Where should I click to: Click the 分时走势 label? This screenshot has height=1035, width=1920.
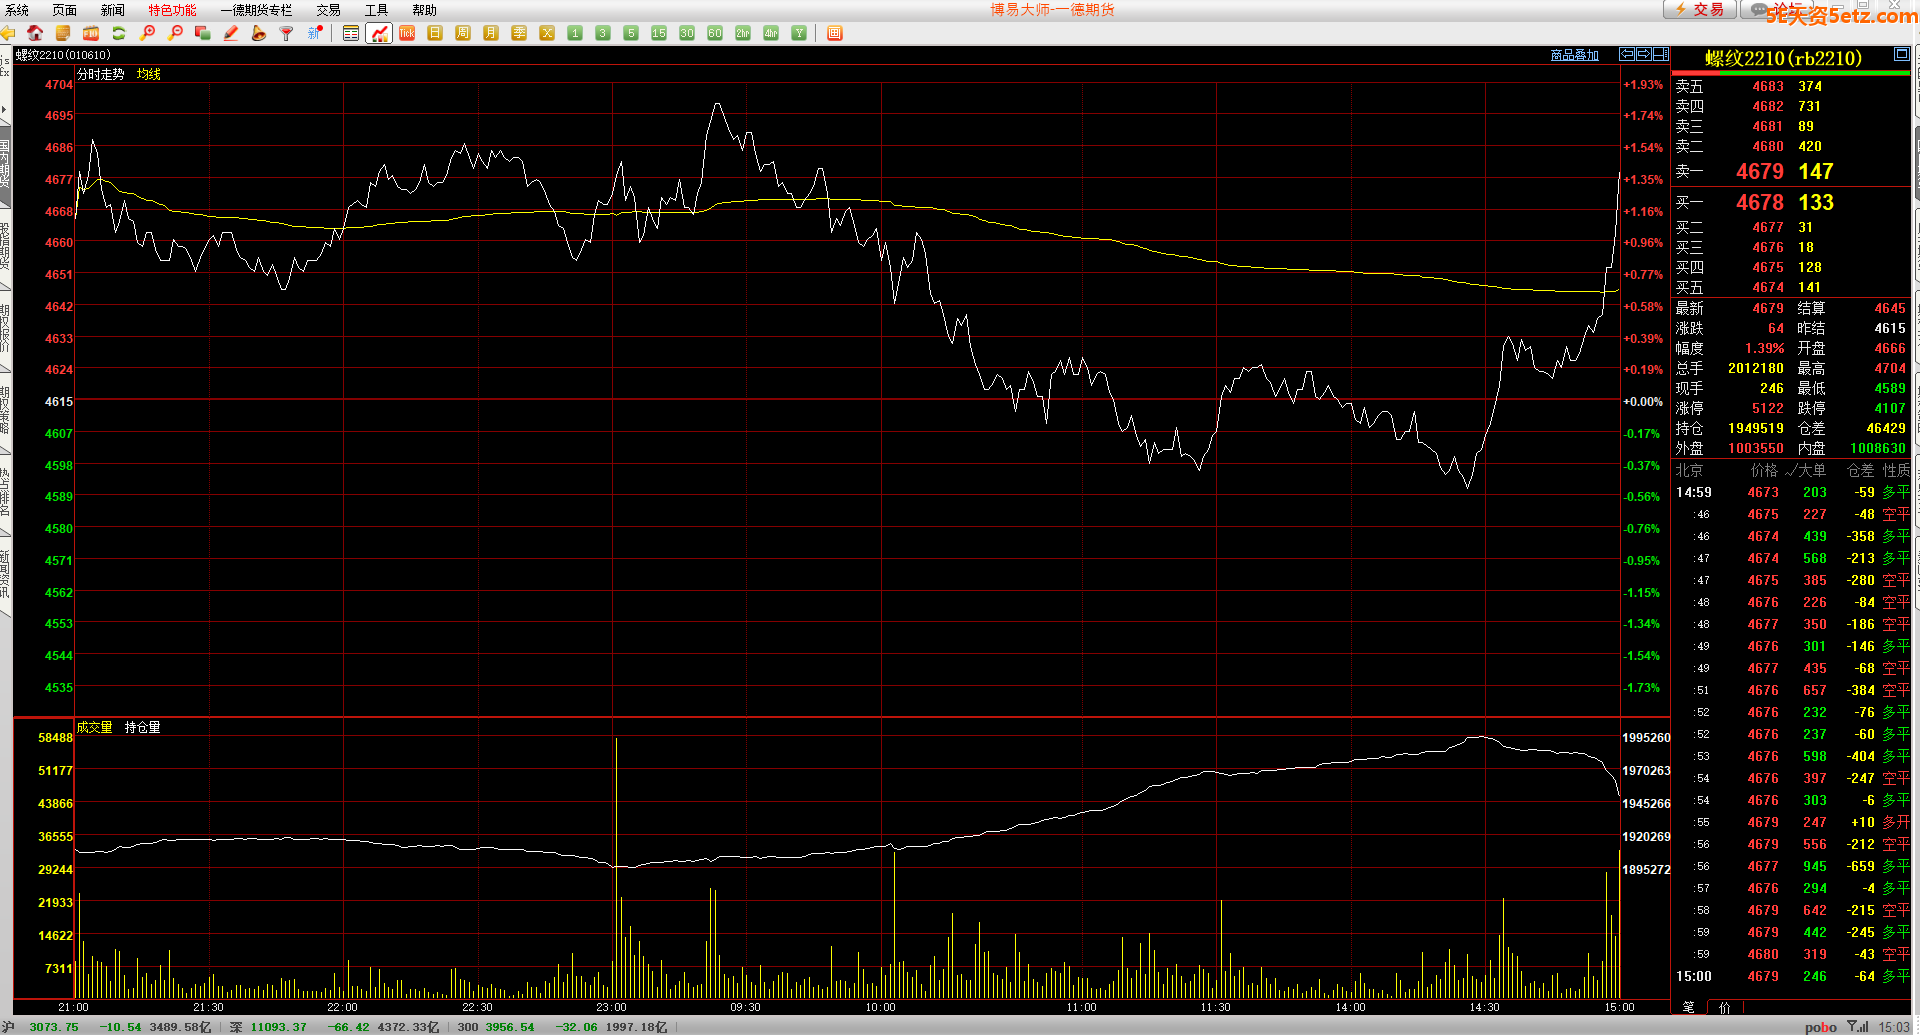pyautogui.click(x=101, y=74)
